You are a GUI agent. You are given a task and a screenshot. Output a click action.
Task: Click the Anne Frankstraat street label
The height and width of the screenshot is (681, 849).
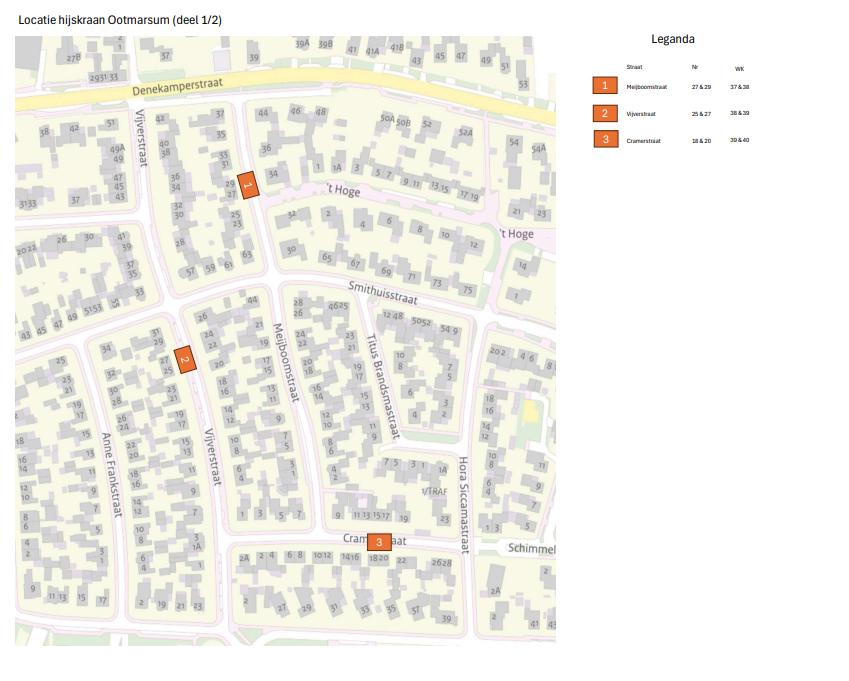(112, 475)
